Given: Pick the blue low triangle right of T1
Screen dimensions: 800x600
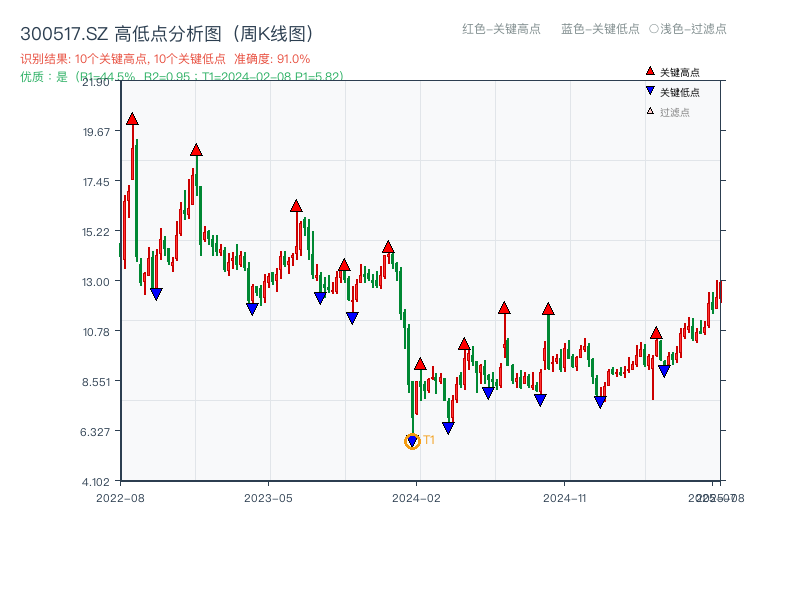Looking at the screenshot, I should [x=448, y=428].
